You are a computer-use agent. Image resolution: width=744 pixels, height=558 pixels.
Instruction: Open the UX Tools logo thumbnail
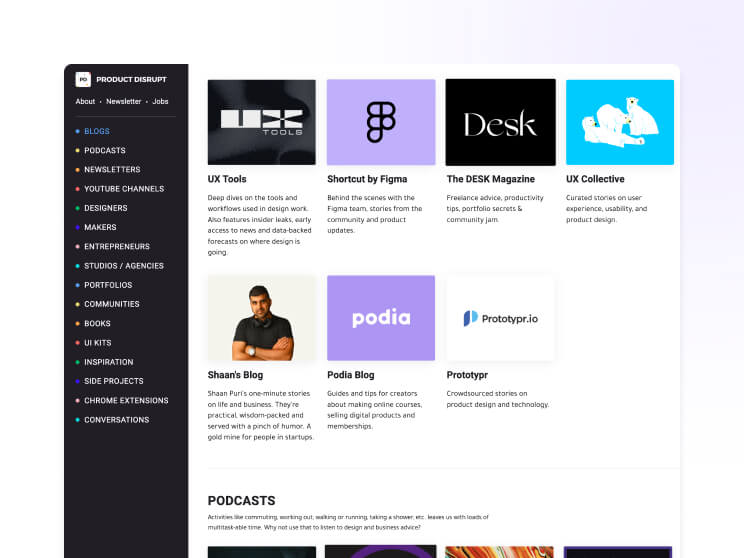click(x=261, y=122)
